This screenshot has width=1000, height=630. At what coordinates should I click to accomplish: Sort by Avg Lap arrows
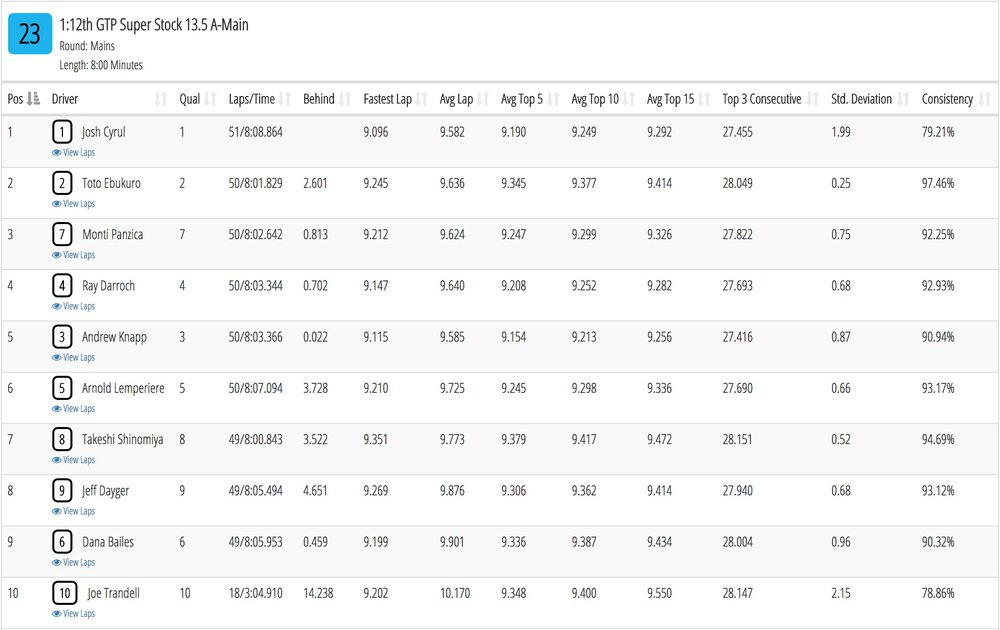tap(483, 99)
